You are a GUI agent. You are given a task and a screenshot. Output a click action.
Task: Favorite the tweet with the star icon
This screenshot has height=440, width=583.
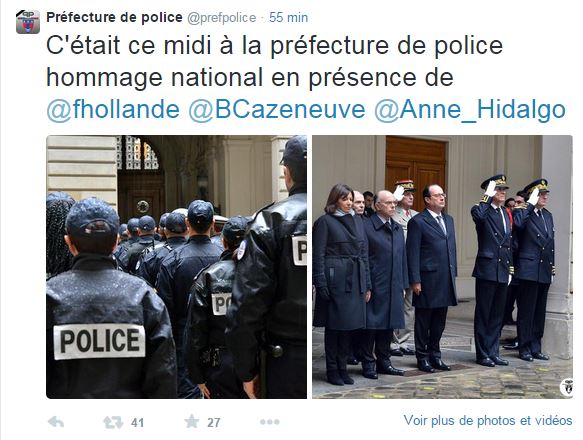click(192, 421)
